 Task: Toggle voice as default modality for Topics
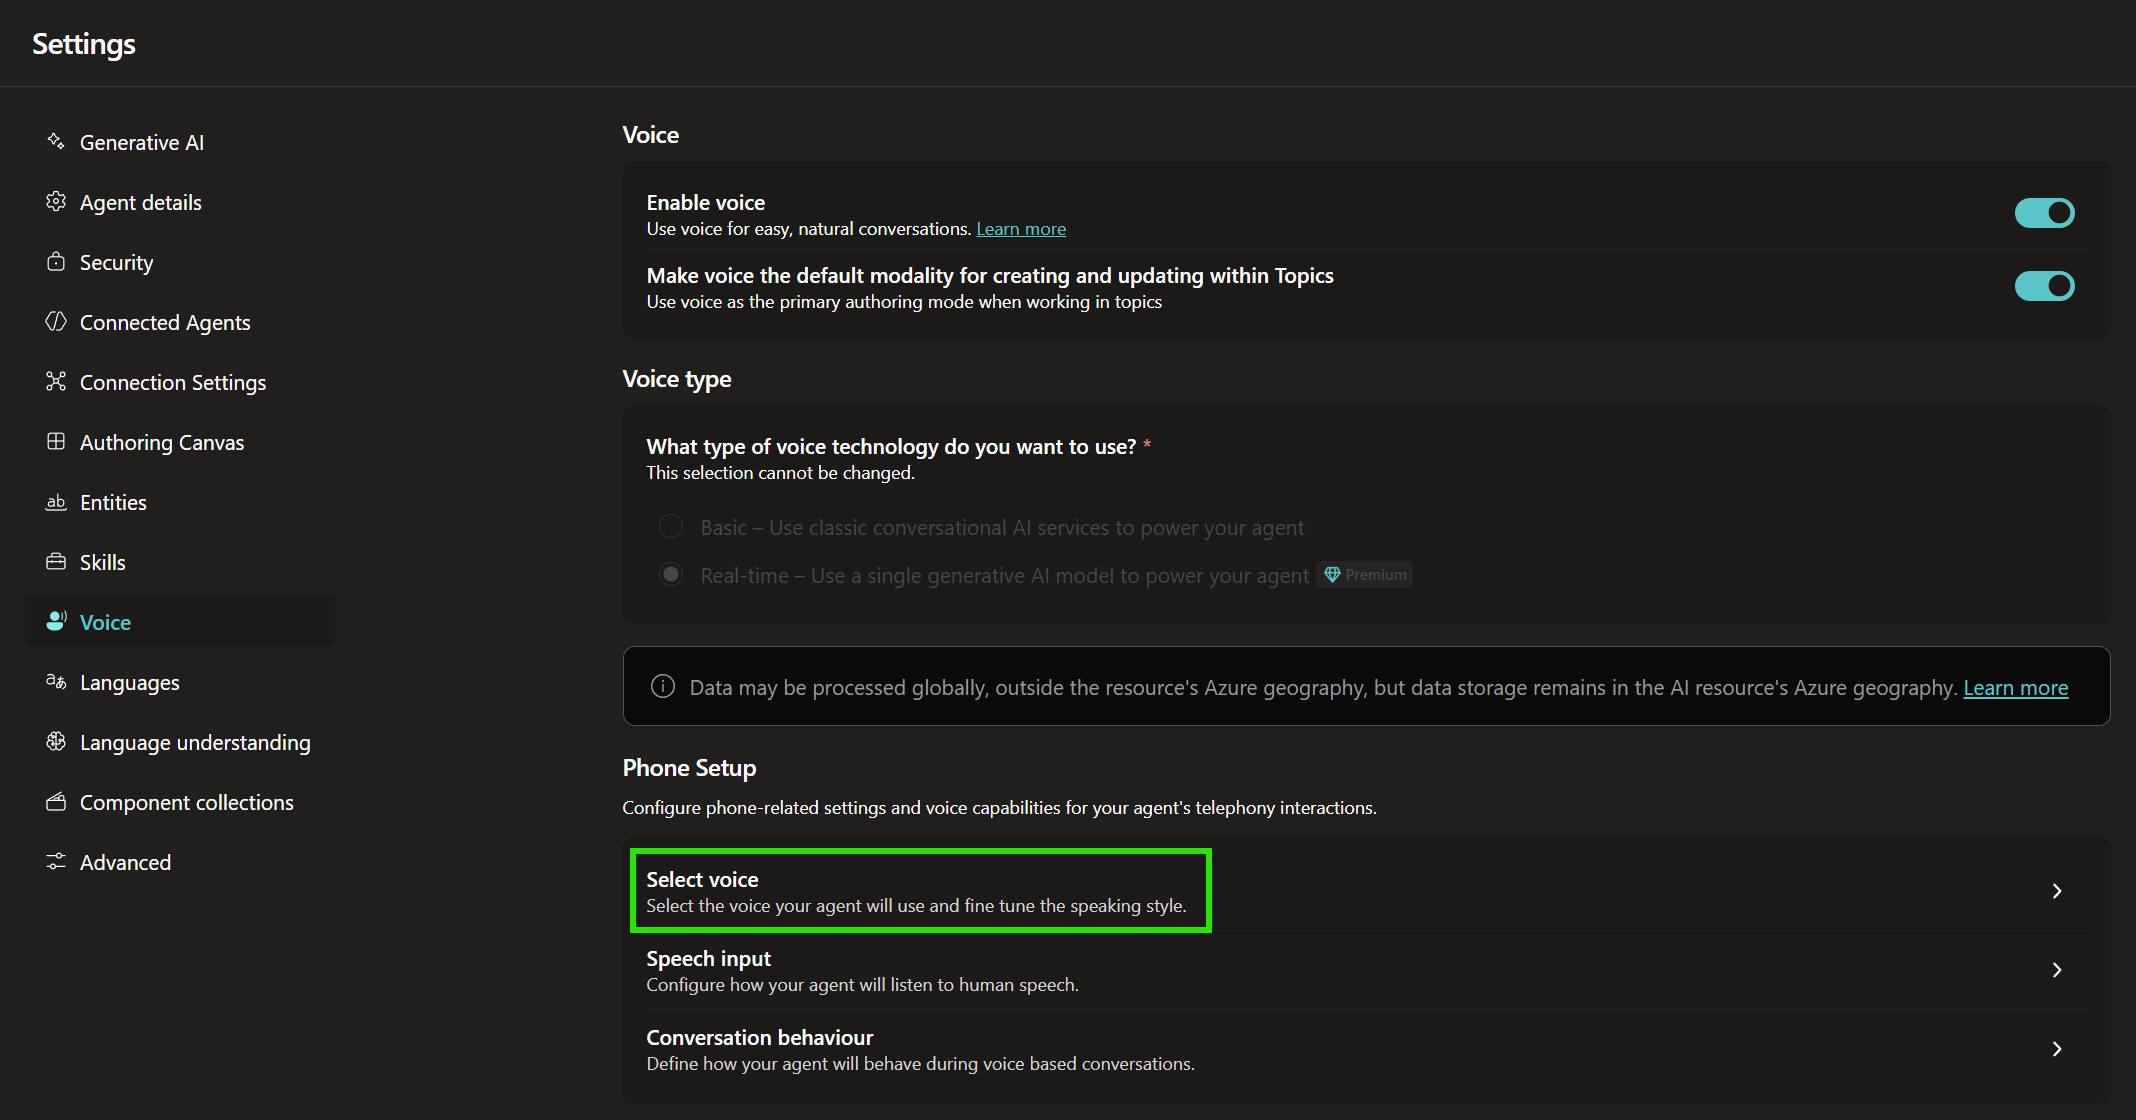click(2044, 286)
